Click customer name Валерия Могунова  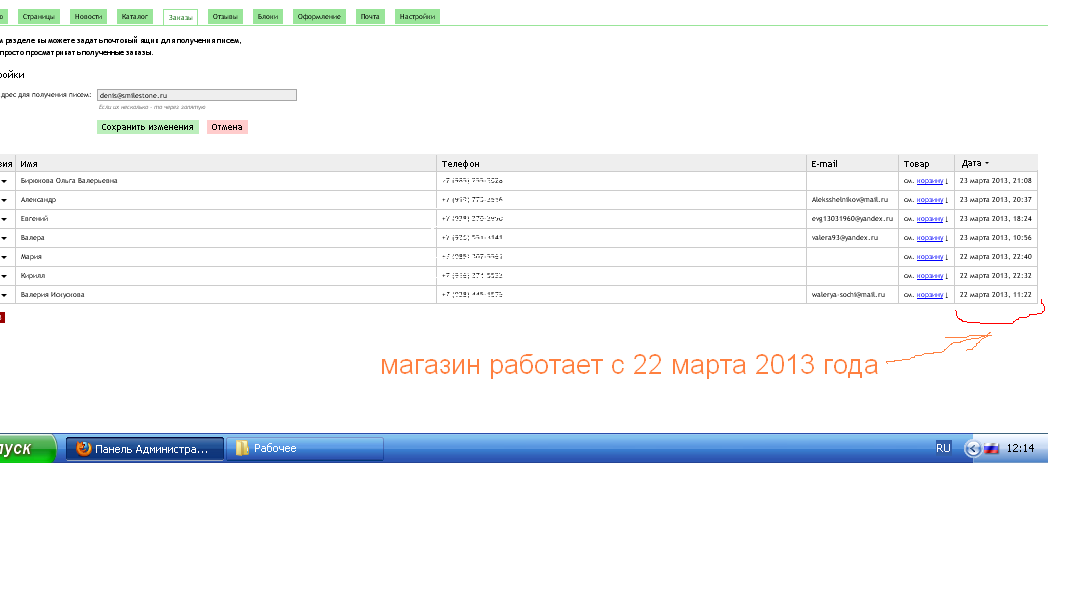pos(52,295)
